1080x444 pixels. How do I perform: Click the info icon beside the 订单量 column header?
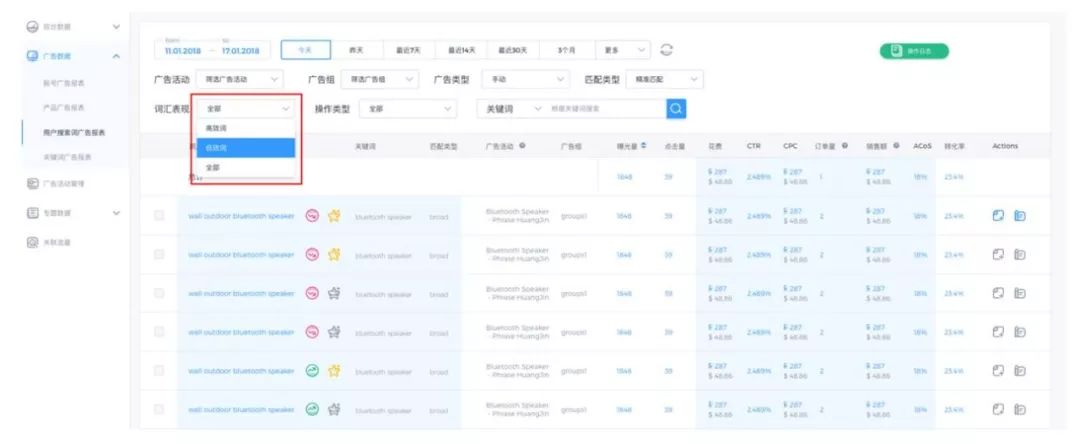point(844,146)
